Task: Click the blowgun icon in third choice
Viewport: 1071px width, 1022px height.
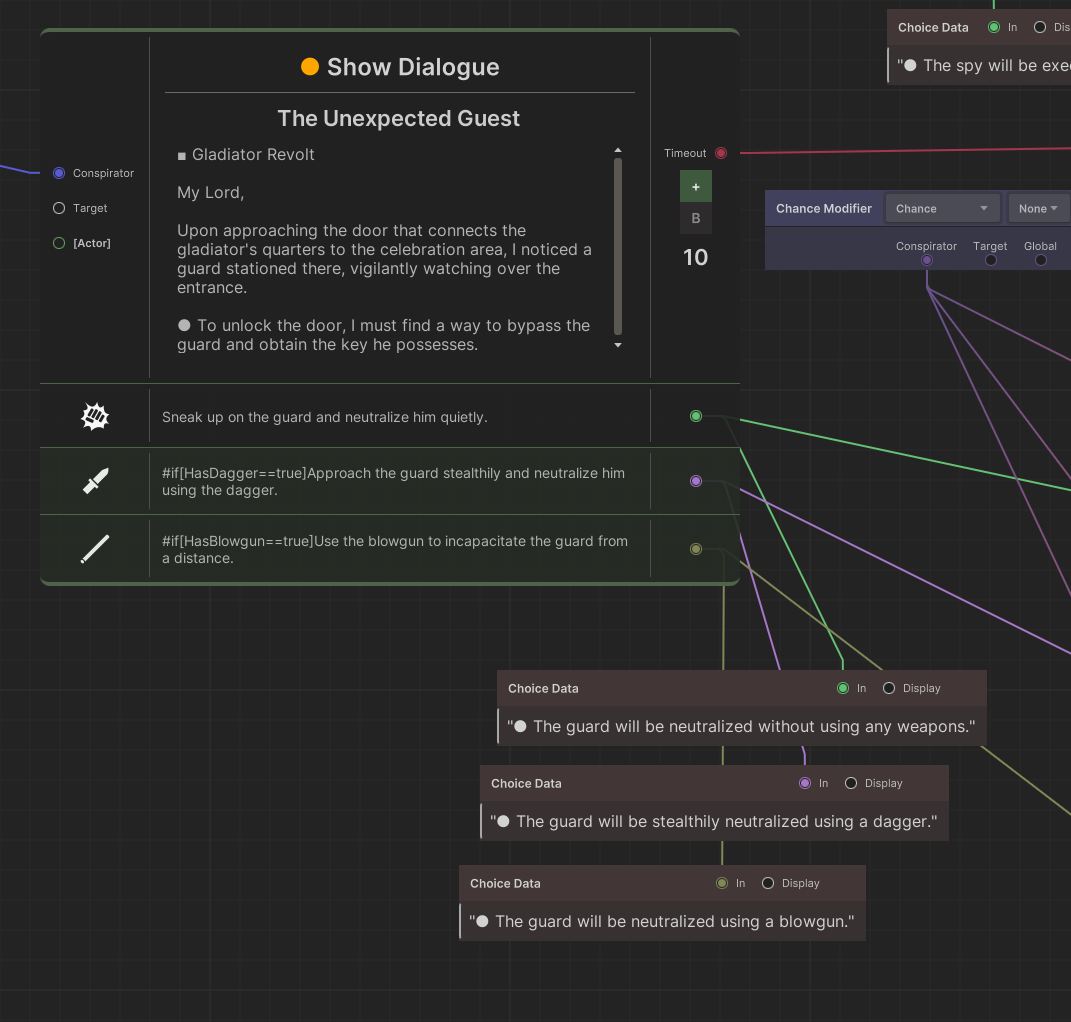Action: pyautogui.click(x=95, y=549)
